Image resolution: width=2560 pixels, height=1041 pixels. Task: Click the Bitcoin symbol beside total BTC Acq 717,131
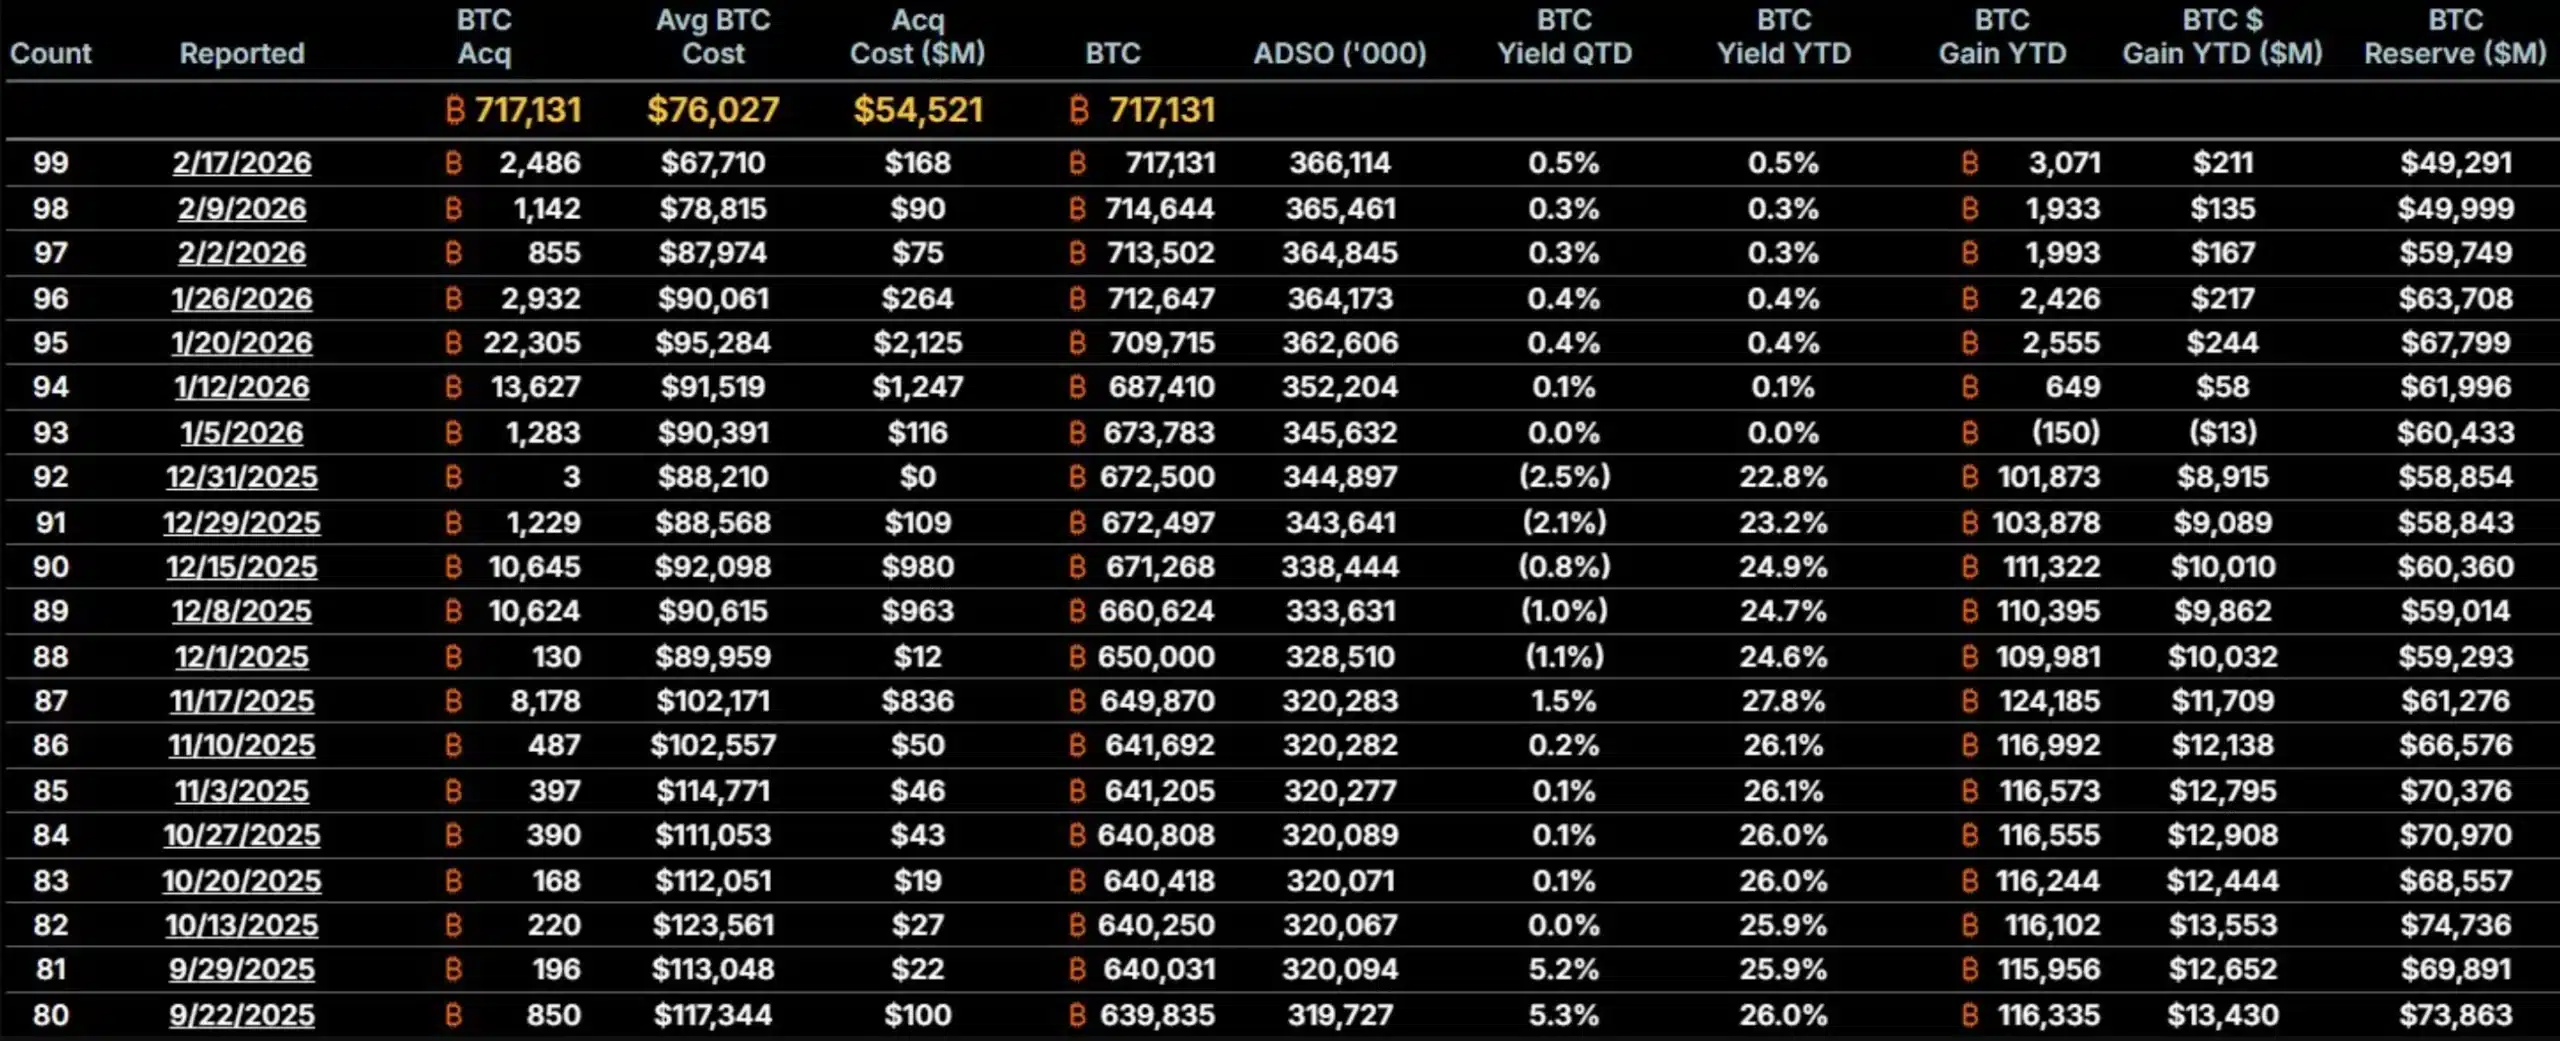[x=455, y=109]
